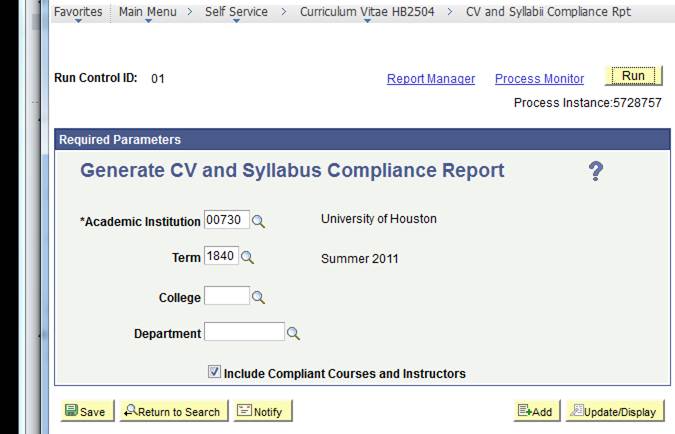Viewport: 675px width, 434px height.
Task: Open the College lookup magnifier
Action: tap(258, 297)
